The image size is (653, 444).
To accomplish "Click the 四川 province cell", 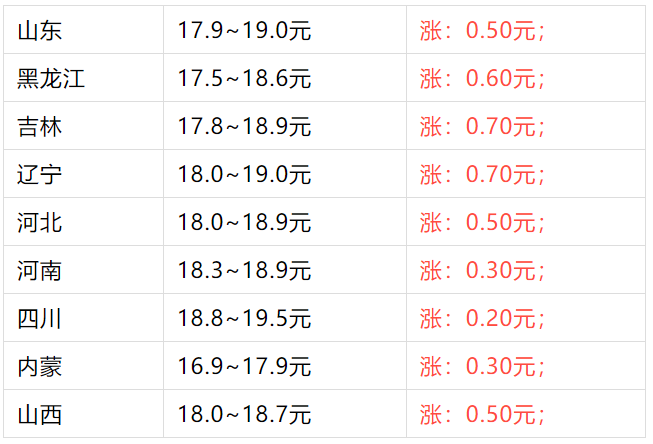I will [x=40, y=318].
